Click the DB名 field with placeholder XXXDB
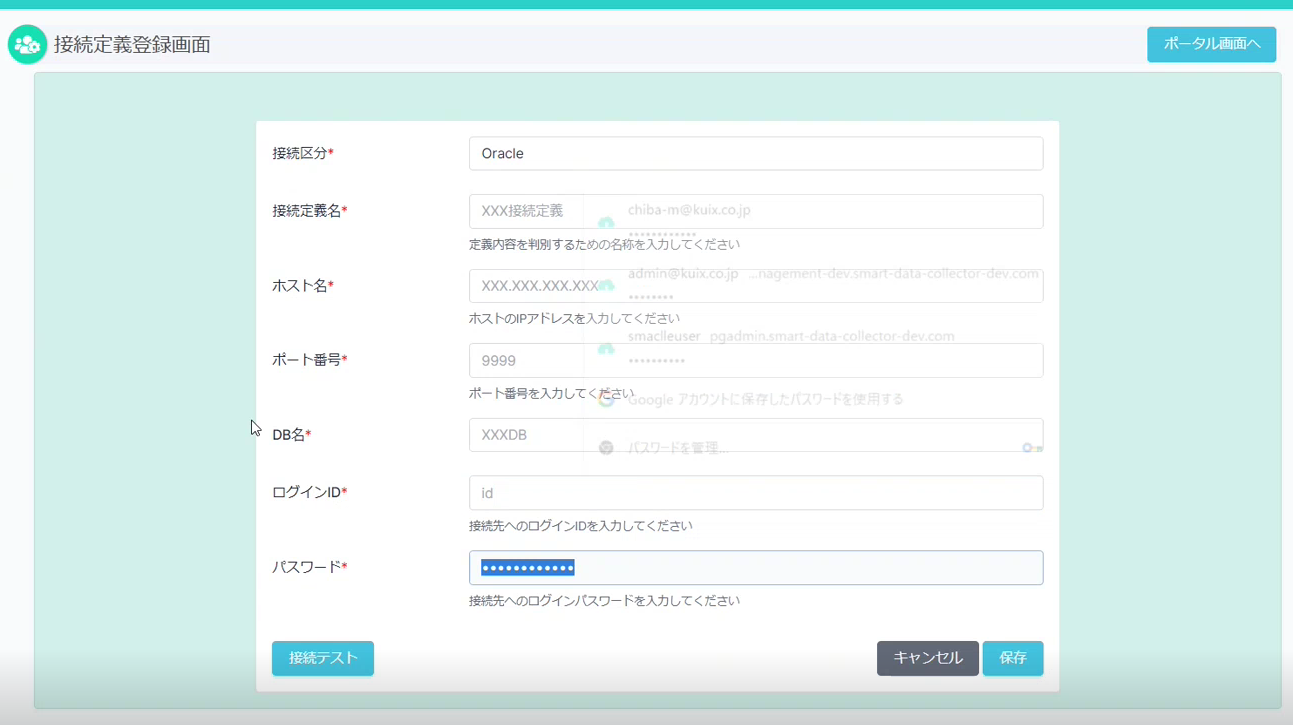The height and width of the screenshot is (725, 1293). pyautogui.click(x=756, y=435)
